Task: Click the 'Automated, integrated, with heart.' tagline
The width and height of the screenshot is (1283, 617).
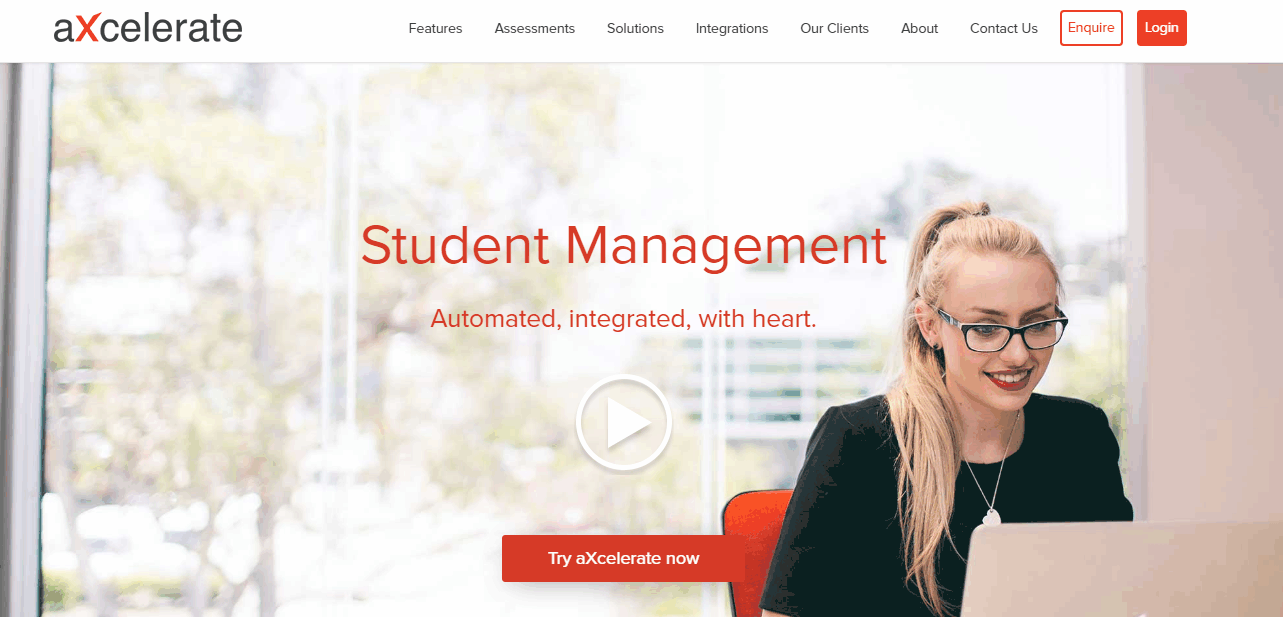Action: click(x=624, y=319)
